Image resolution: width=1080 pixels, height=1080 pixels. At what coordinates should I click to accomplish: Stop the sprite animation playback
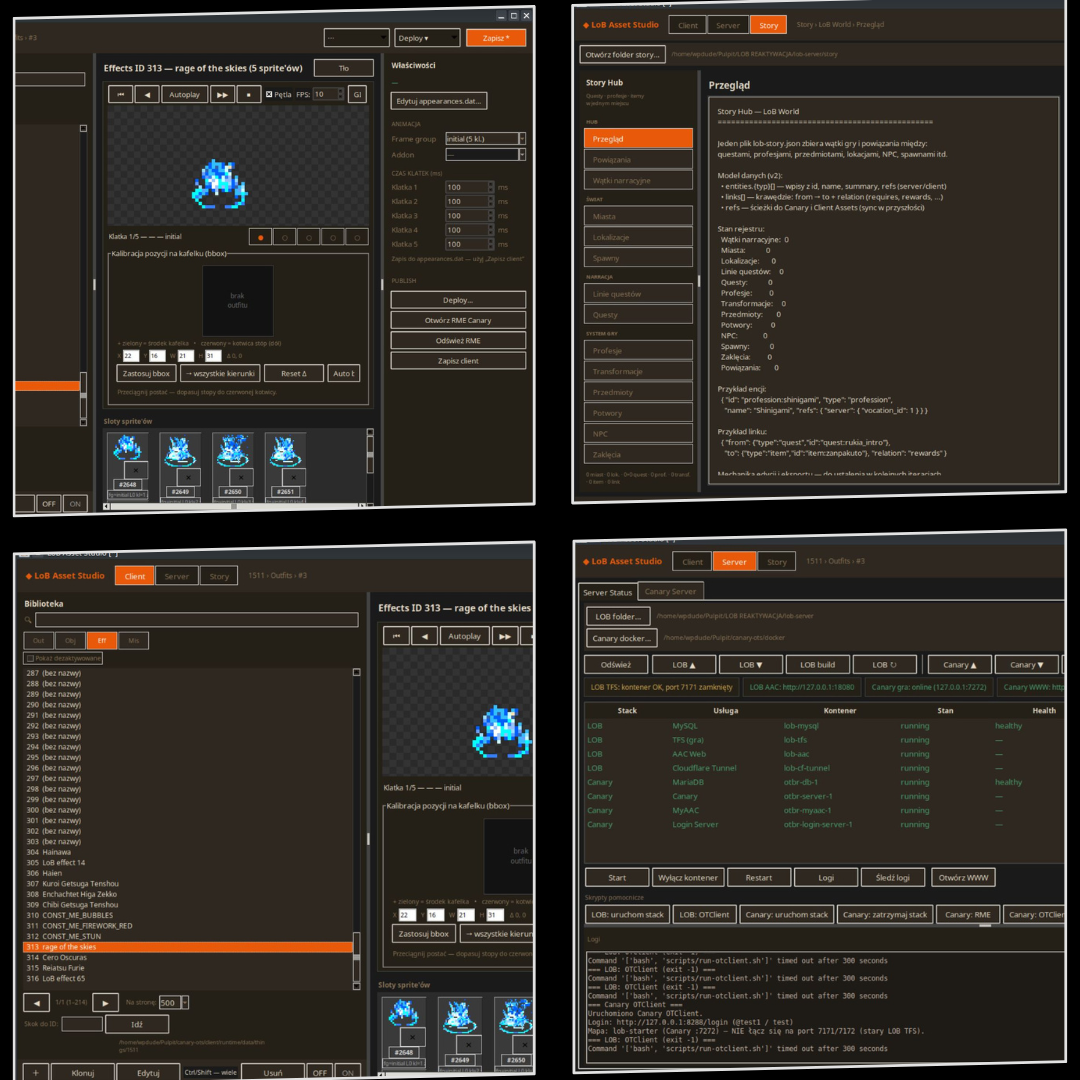tap(249, 94)
